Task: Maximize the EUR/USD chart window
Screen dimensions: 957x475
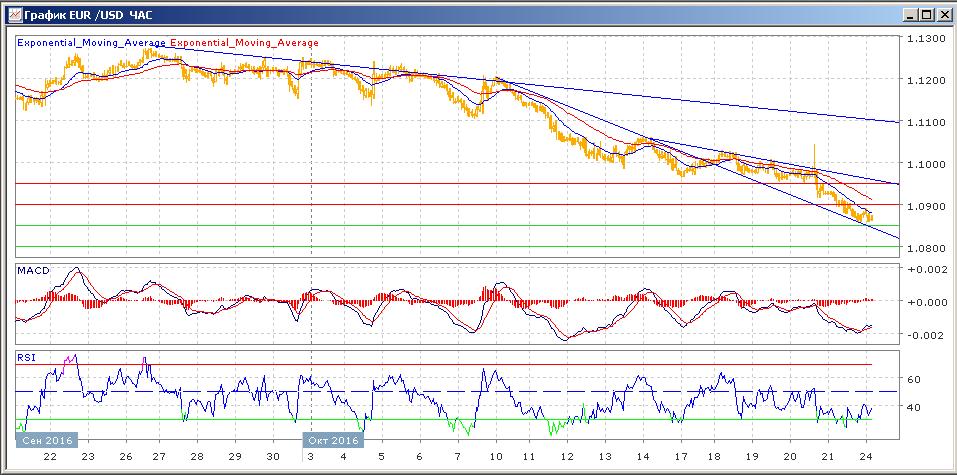Action: tap(927, 15)
